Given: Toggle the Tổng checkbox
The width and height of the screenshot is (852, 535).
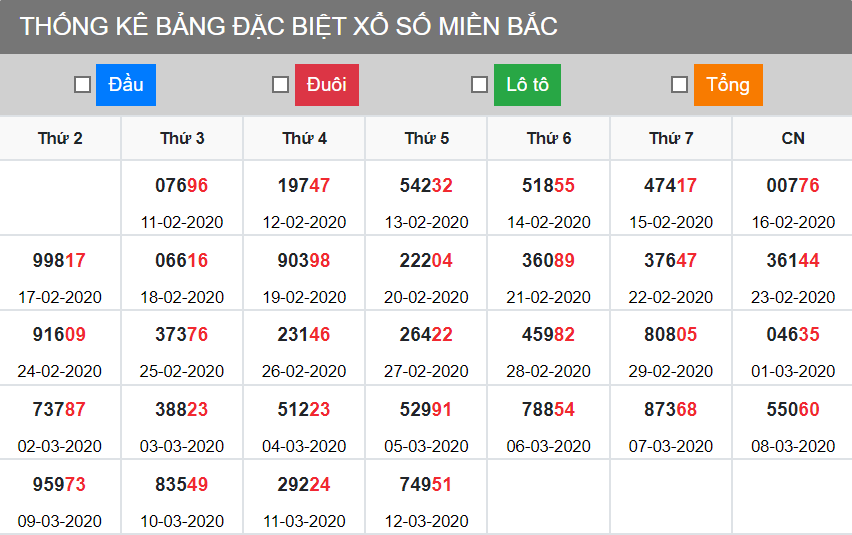Looking at the screenshot, I should pos(679,85).
